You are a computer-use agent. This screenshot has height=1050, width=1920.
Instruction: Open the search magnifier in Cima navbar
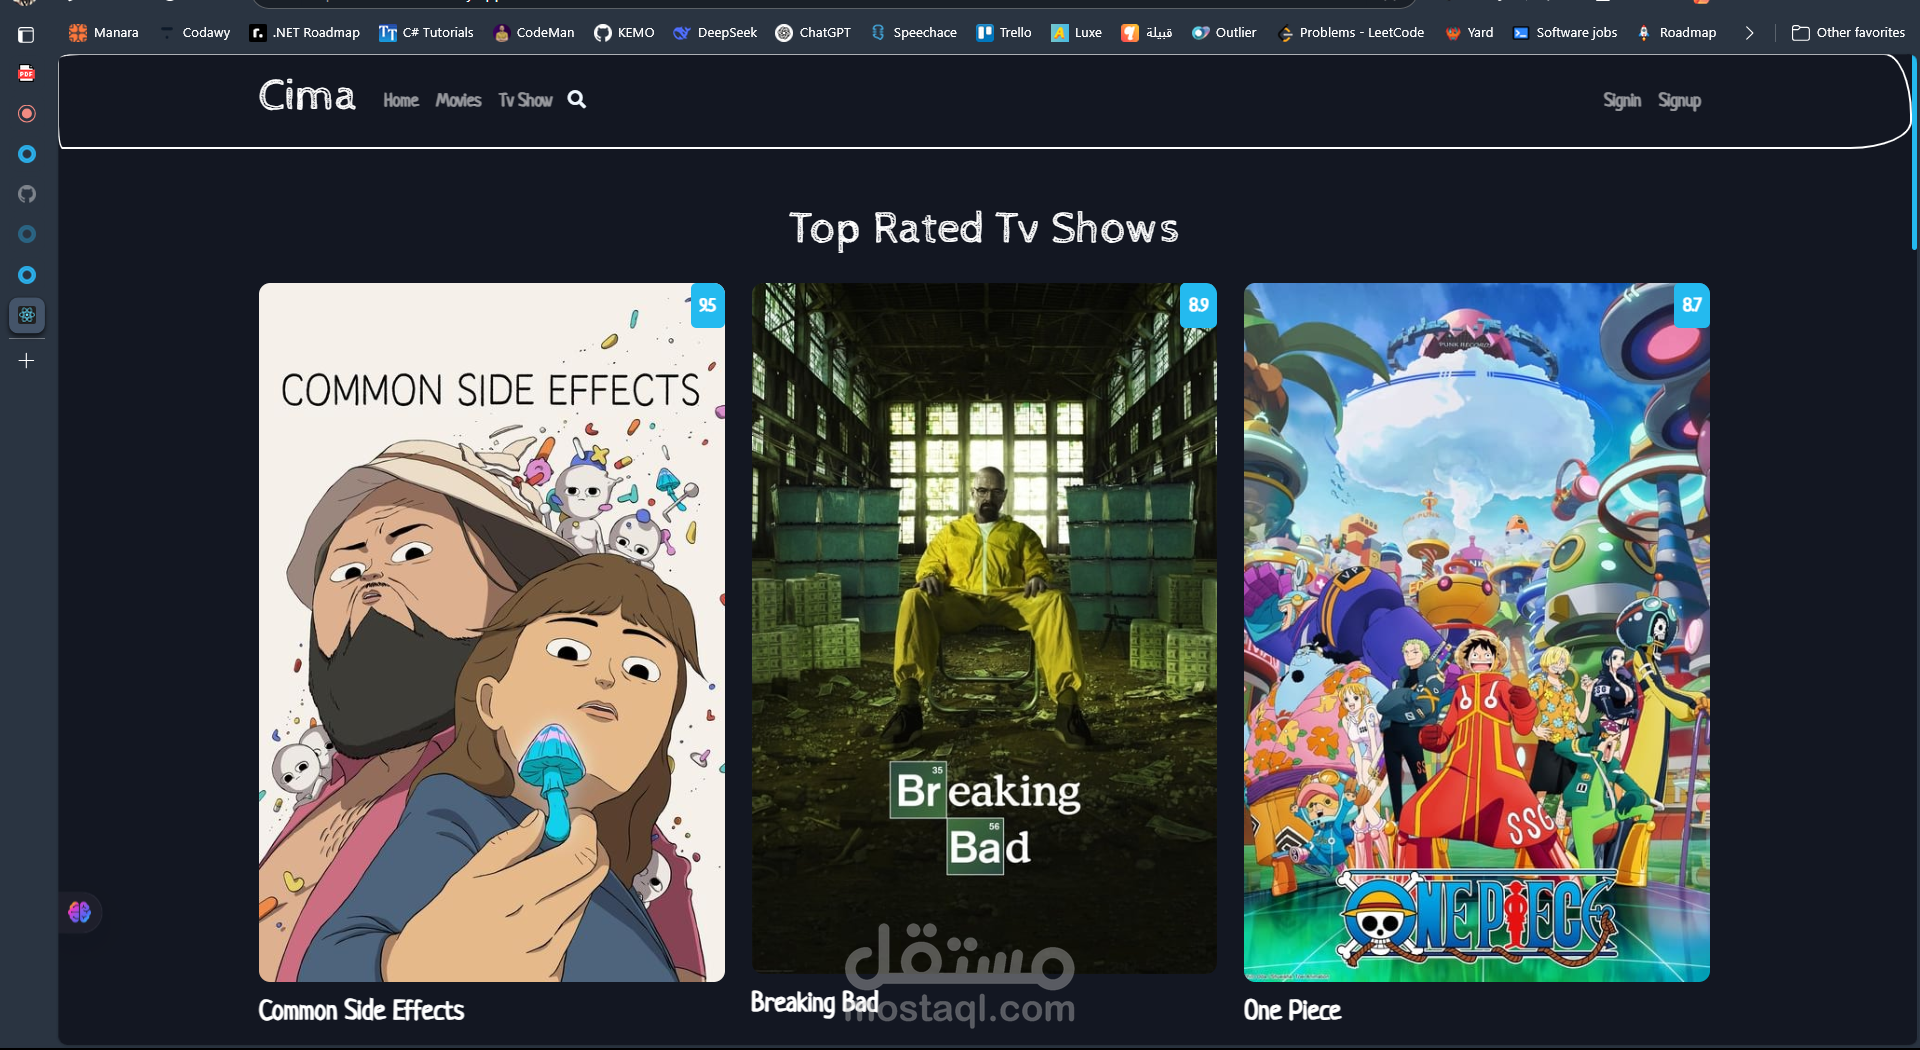coord(577,99)
